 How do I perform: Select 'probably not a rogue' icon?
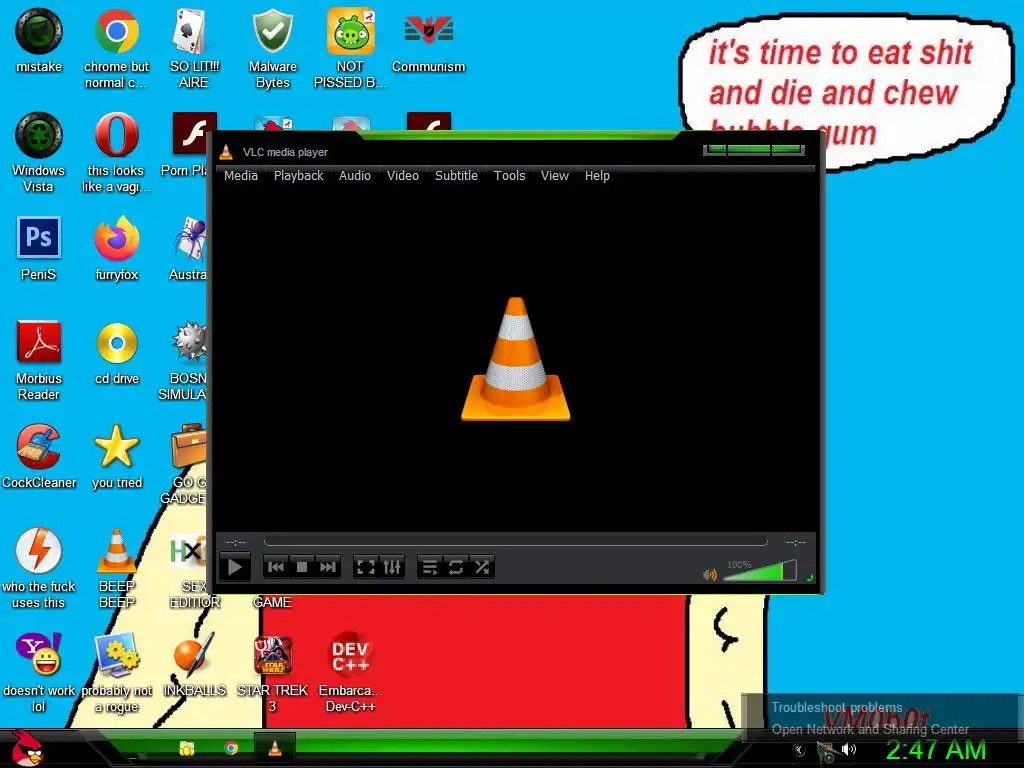tap(117, 673)
